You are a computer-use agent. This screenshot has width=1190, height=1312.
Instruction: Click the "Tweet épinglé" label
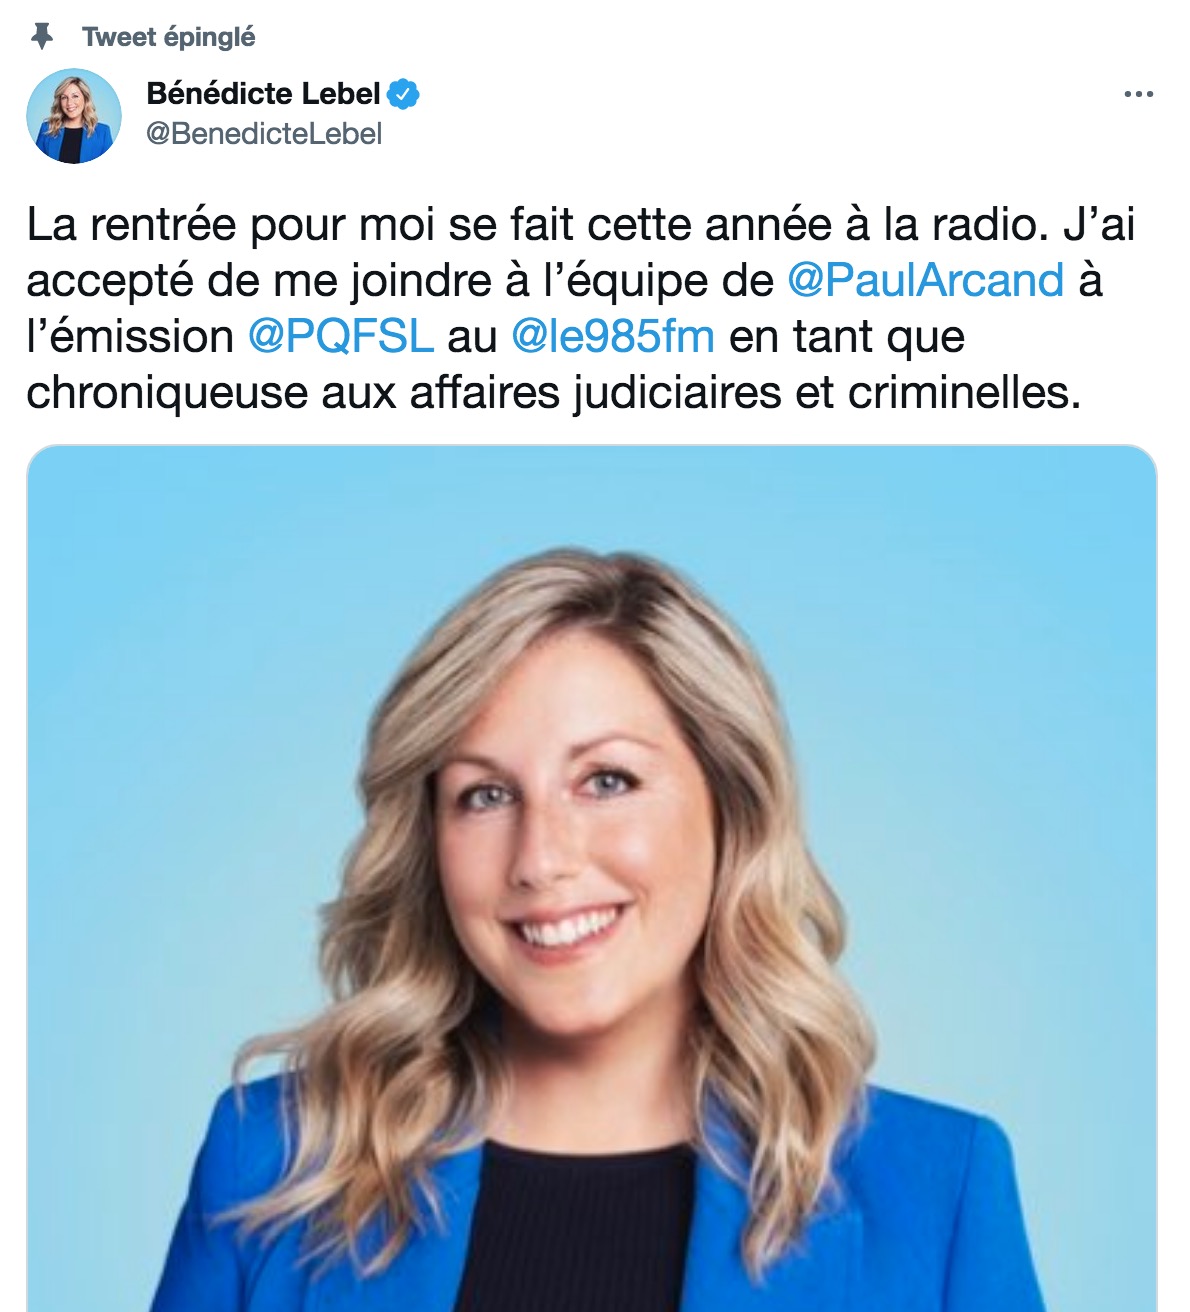[169, 37]
